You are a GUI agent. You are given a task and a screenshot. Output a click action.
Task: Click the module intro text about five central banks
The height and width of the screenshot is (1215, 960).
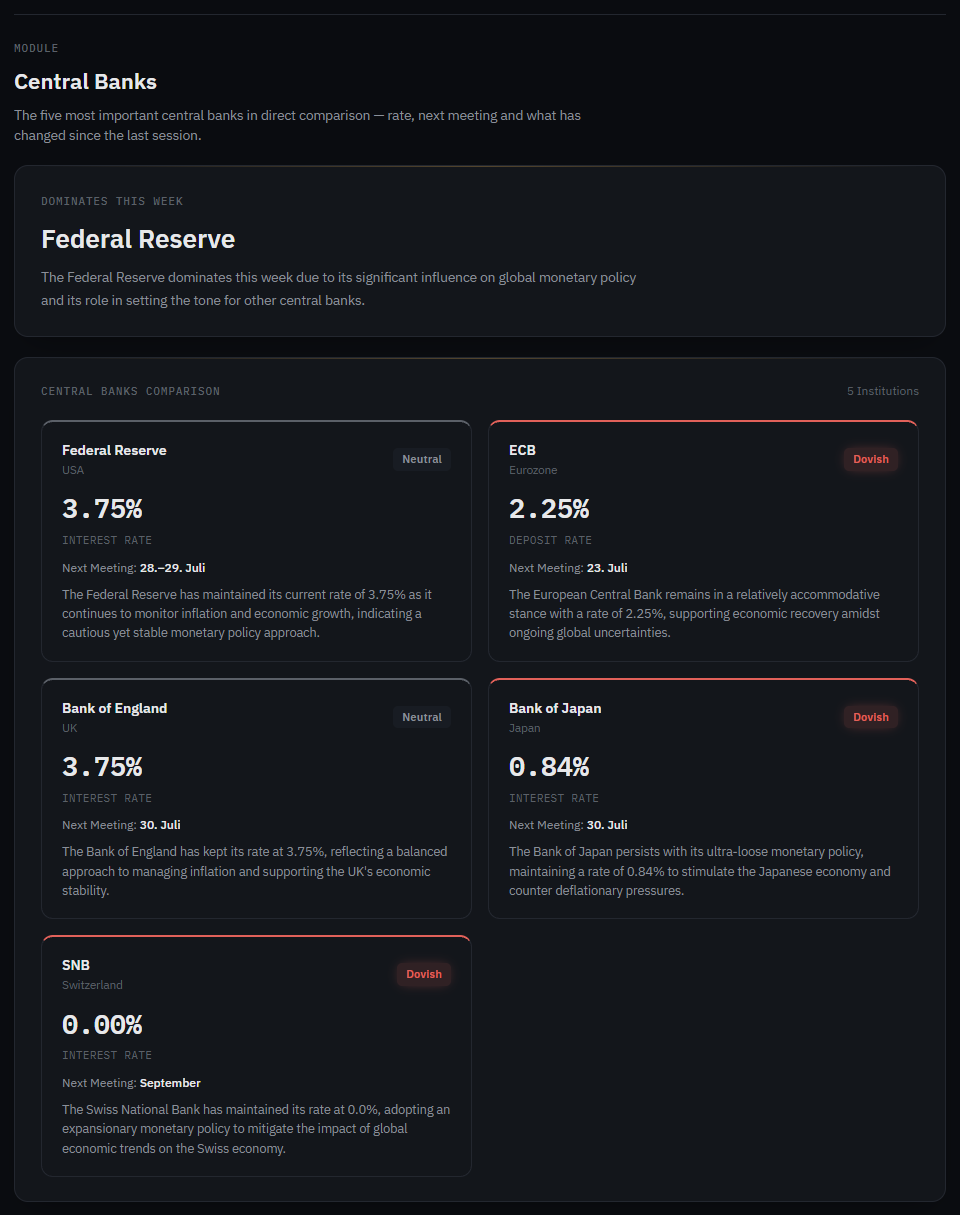pyautogui.click(x=297, y=125)
